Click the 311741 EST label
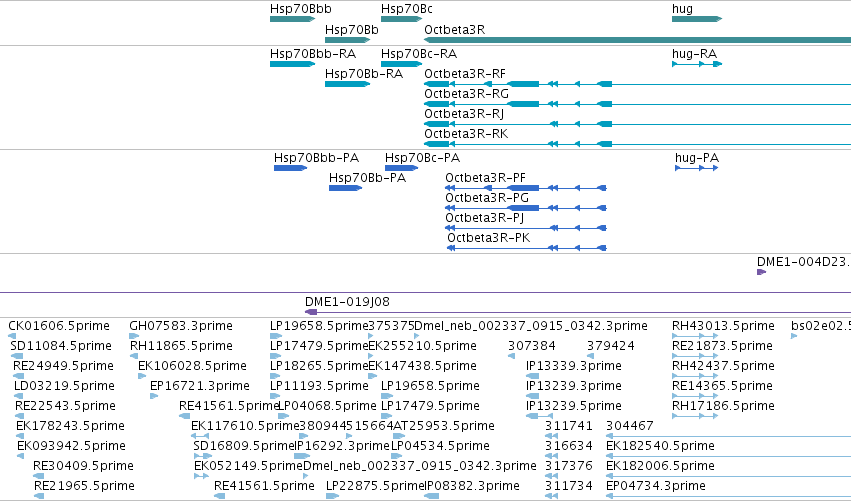The width and height of the screenshot is (851, 501). tap(568, 426)
